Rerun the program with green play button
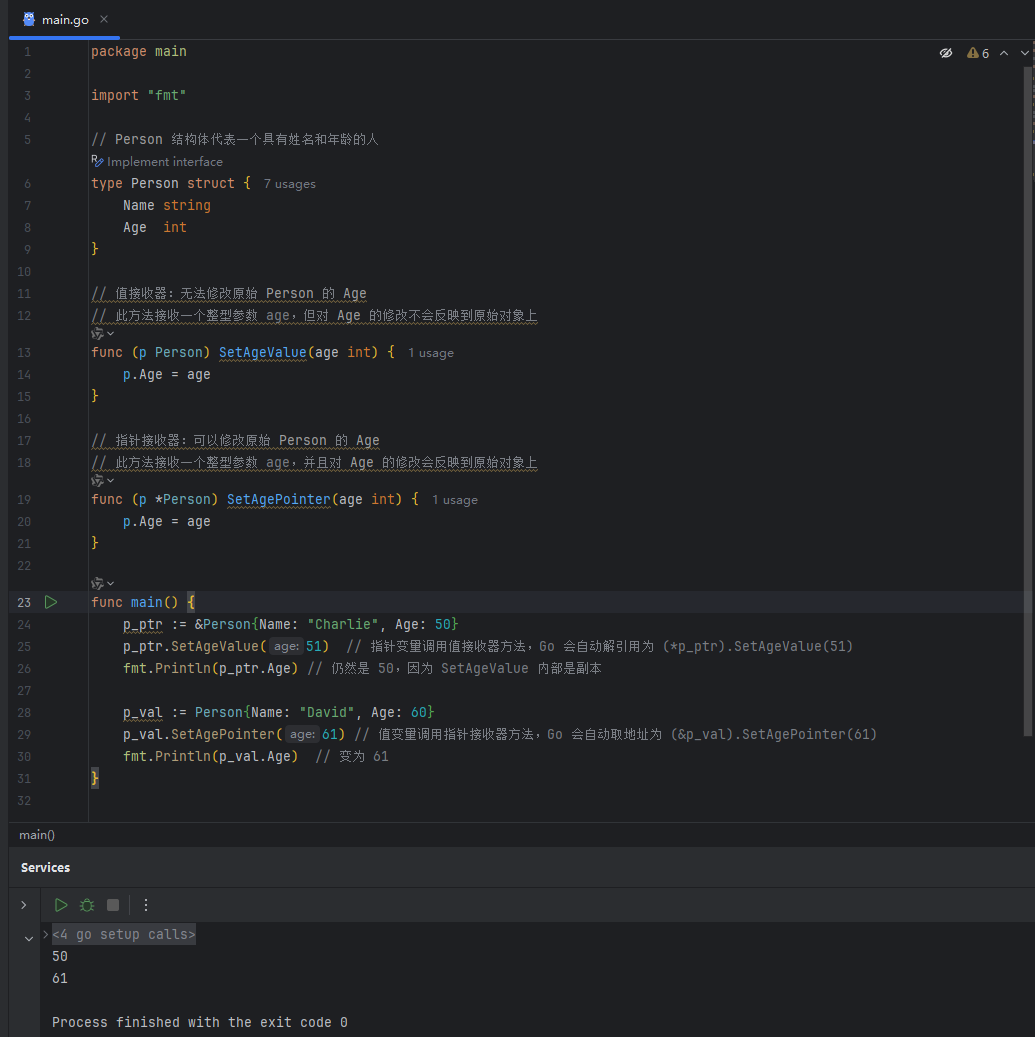 pos(61,905)
